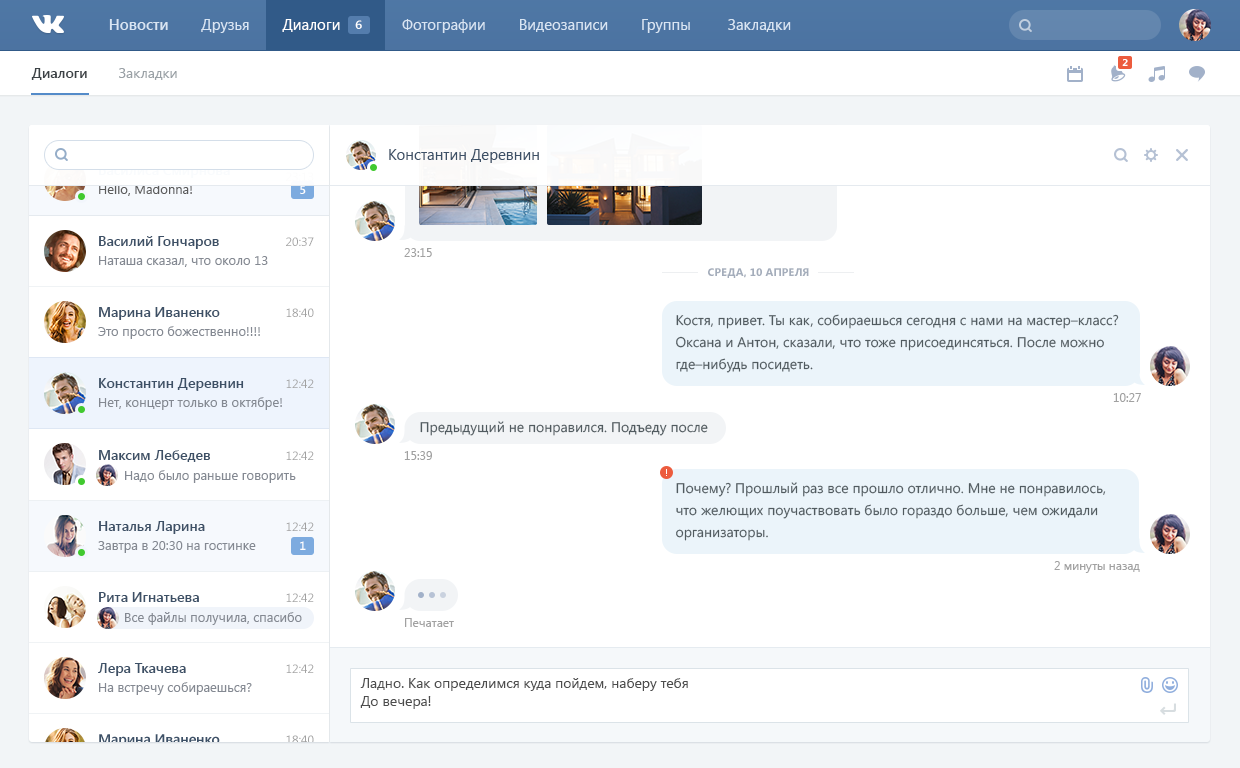Open Друзья in top navigation

tap(225, 25)
